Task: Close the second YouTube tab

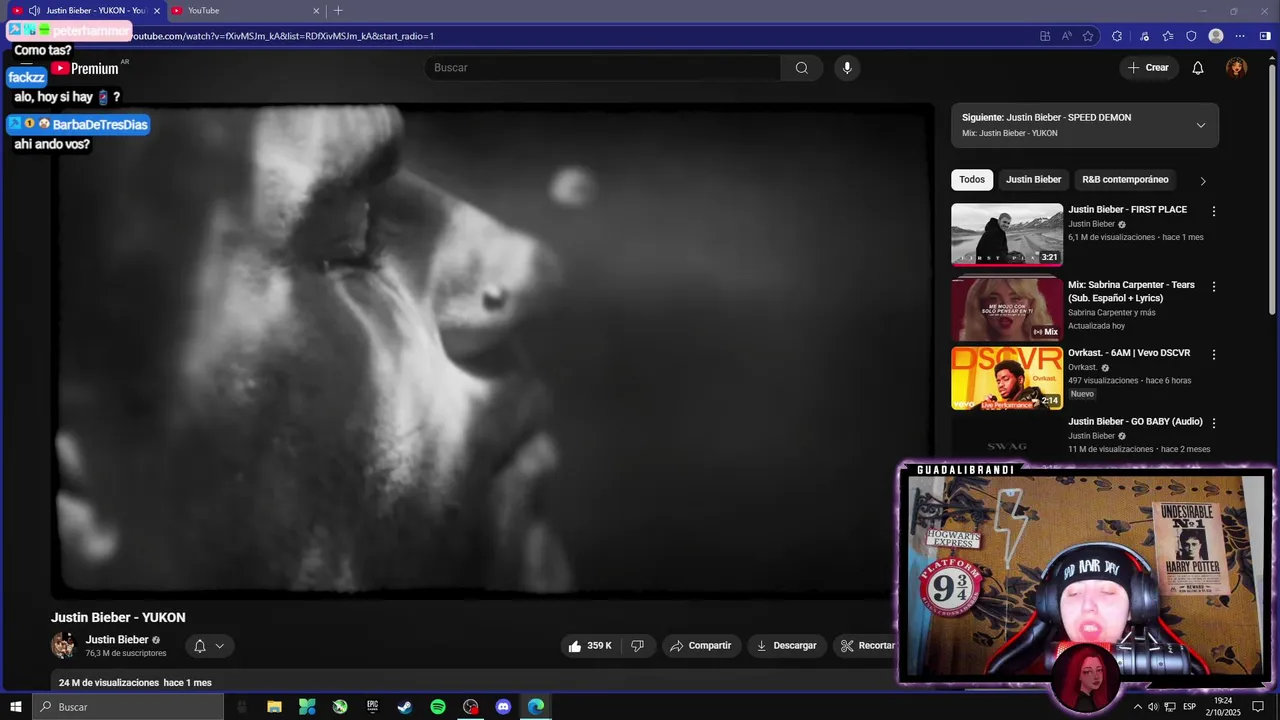Action: coord(316,11)
